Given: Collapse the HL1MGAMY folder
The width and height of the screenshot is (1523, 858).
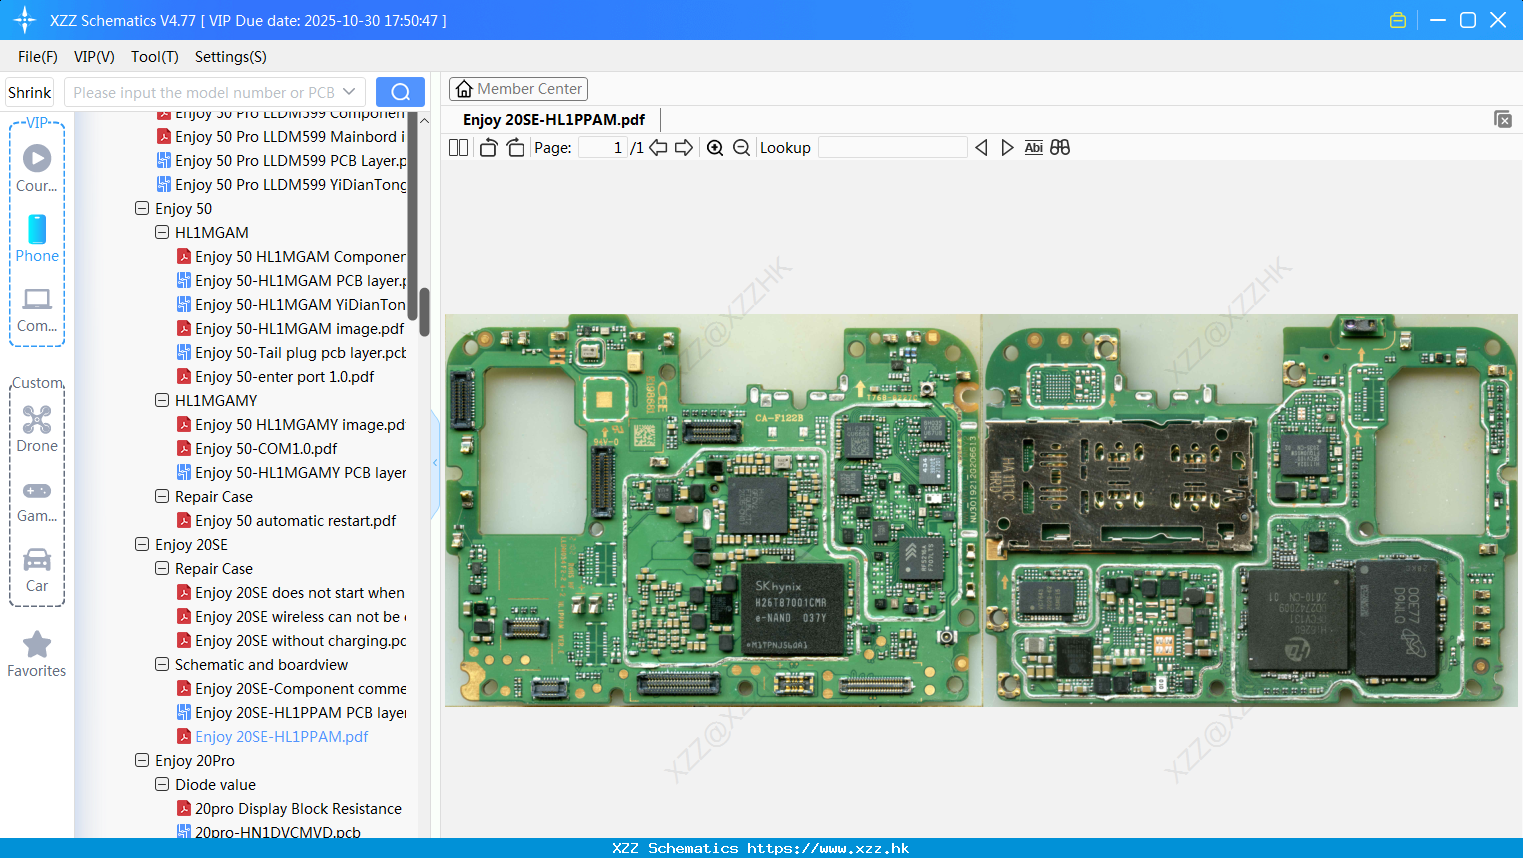Looking at the screenshot, I should click(x=162, y=401).
